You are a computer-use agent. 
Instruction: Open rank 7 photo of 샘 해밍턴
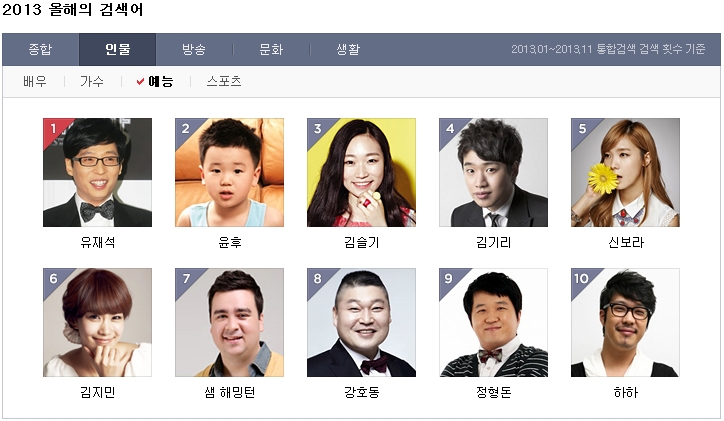tap(229, 322)
